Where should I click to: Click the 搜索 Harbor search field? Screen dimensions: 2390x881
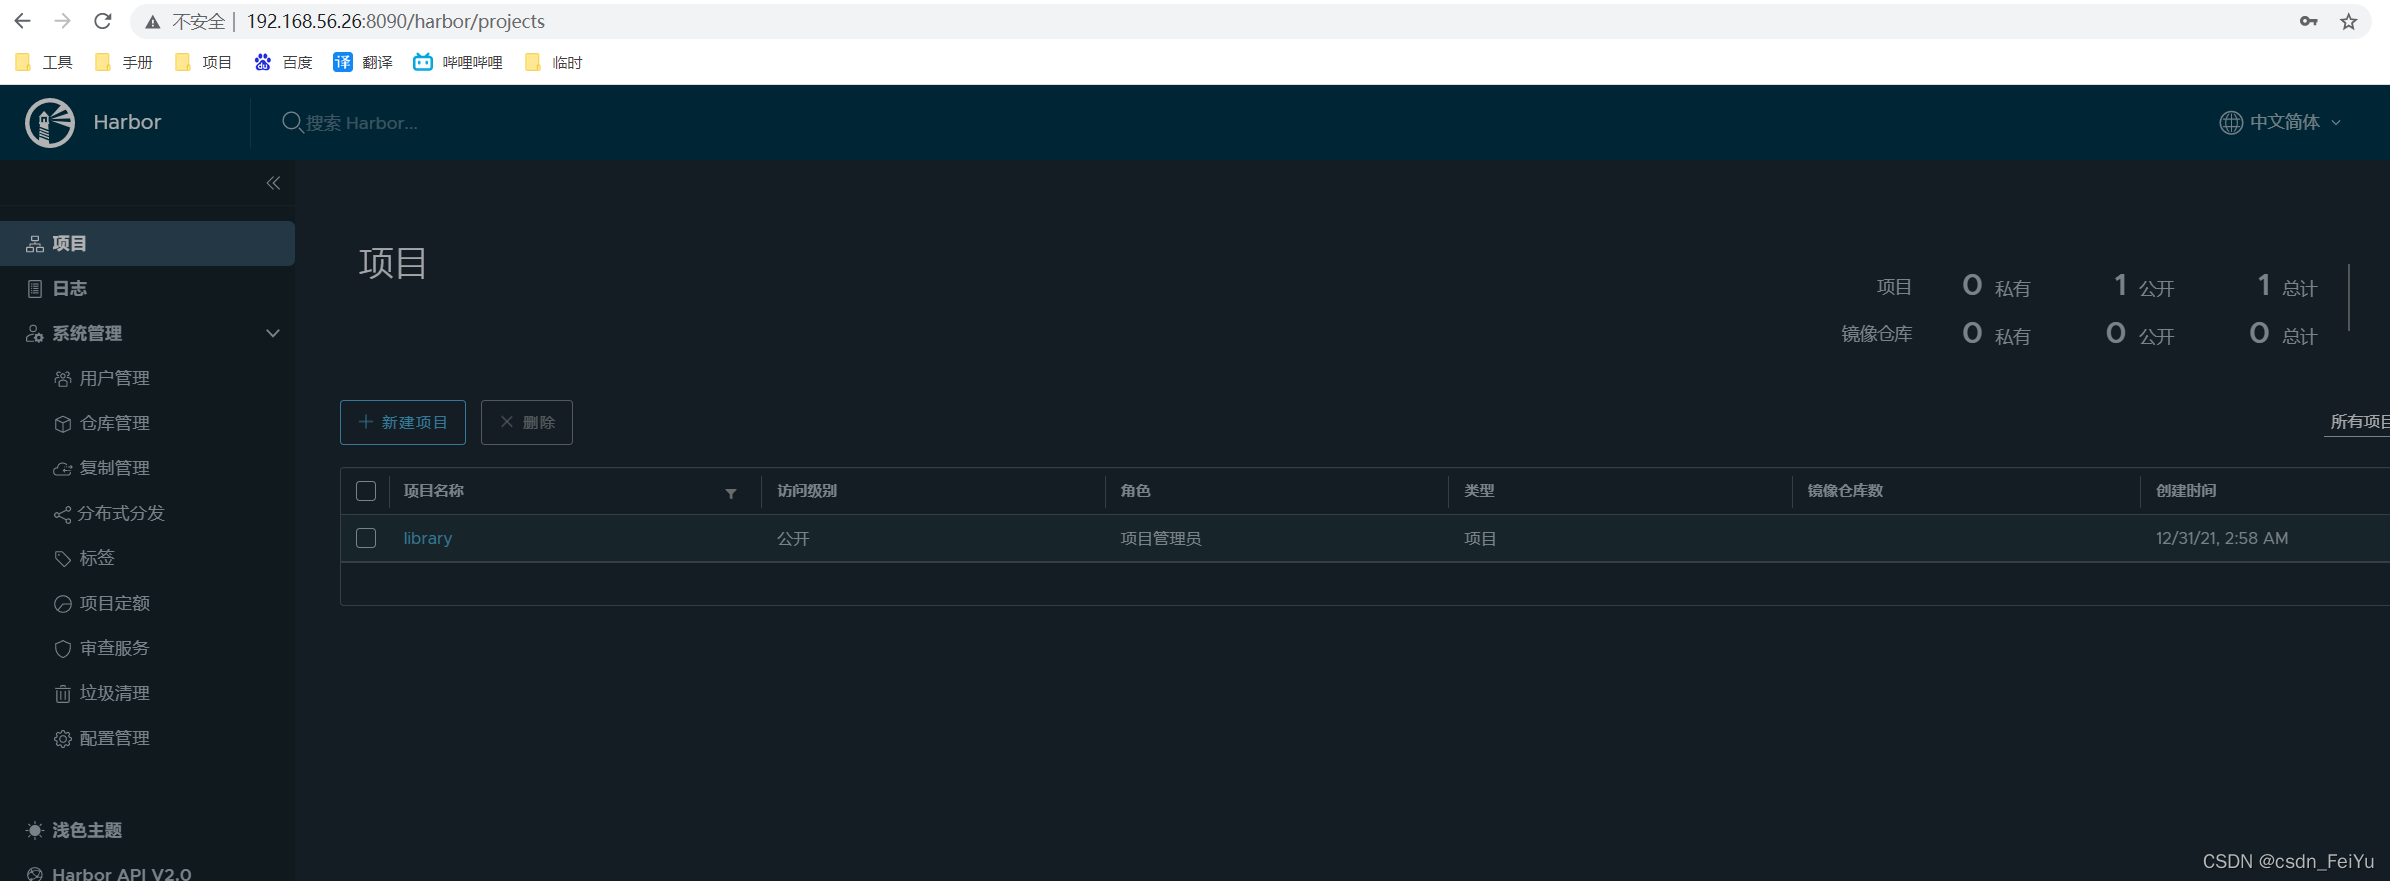coord(360,122)
